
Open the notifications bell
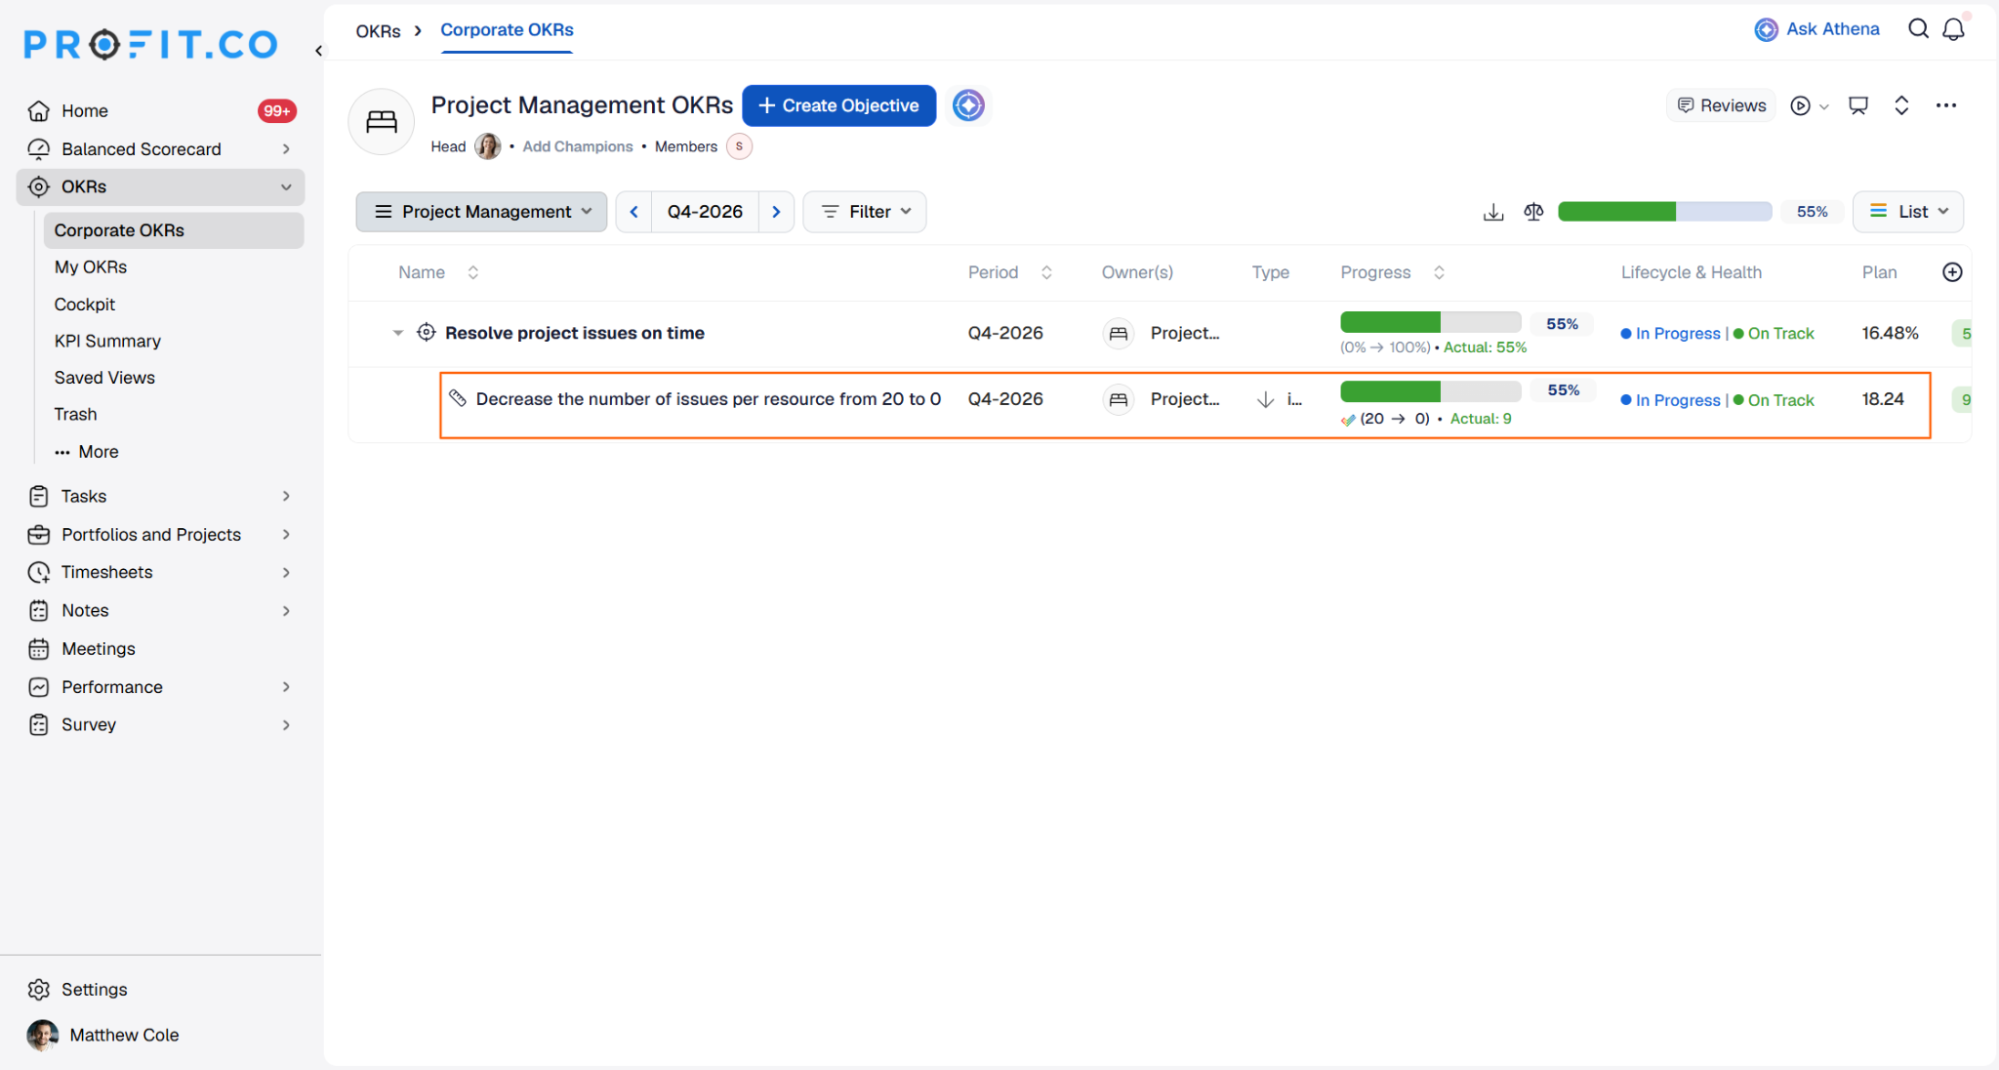[1953, 30]
